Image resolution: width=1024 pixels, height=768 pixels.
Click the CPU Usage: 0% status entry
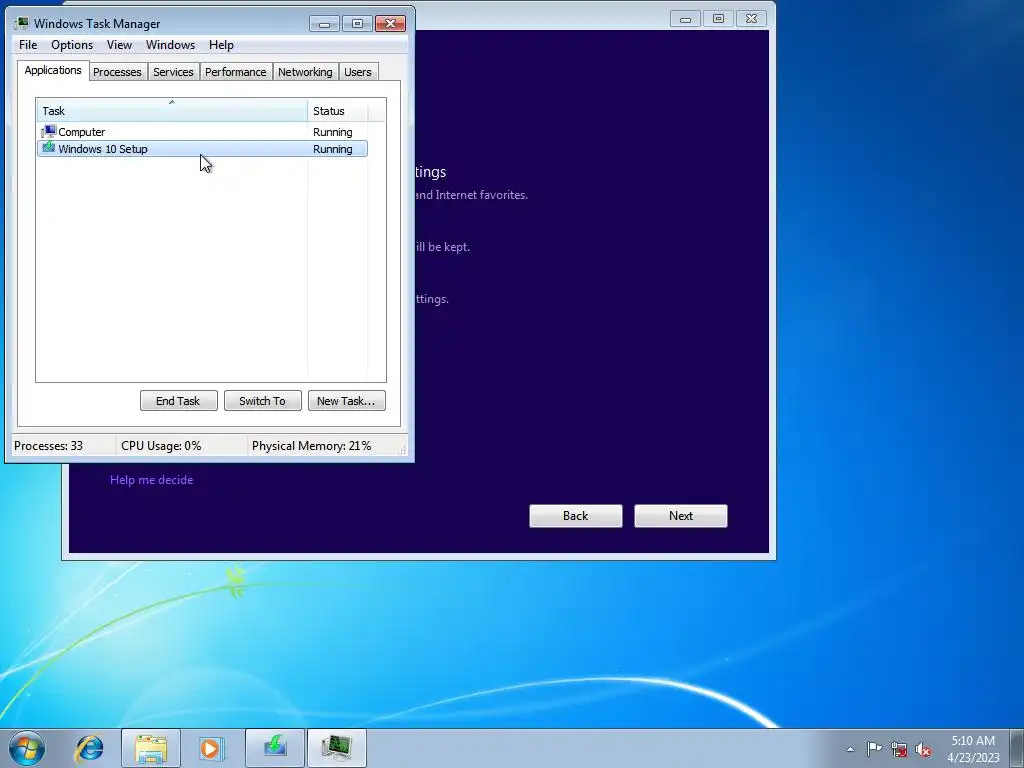click(161, 446)
